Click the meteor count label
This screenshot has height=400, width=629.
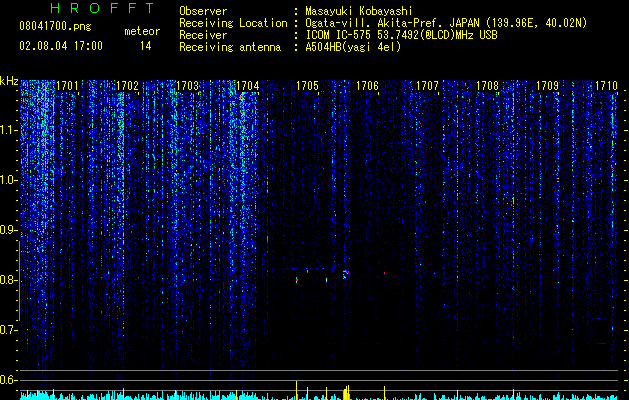[142, 31]
